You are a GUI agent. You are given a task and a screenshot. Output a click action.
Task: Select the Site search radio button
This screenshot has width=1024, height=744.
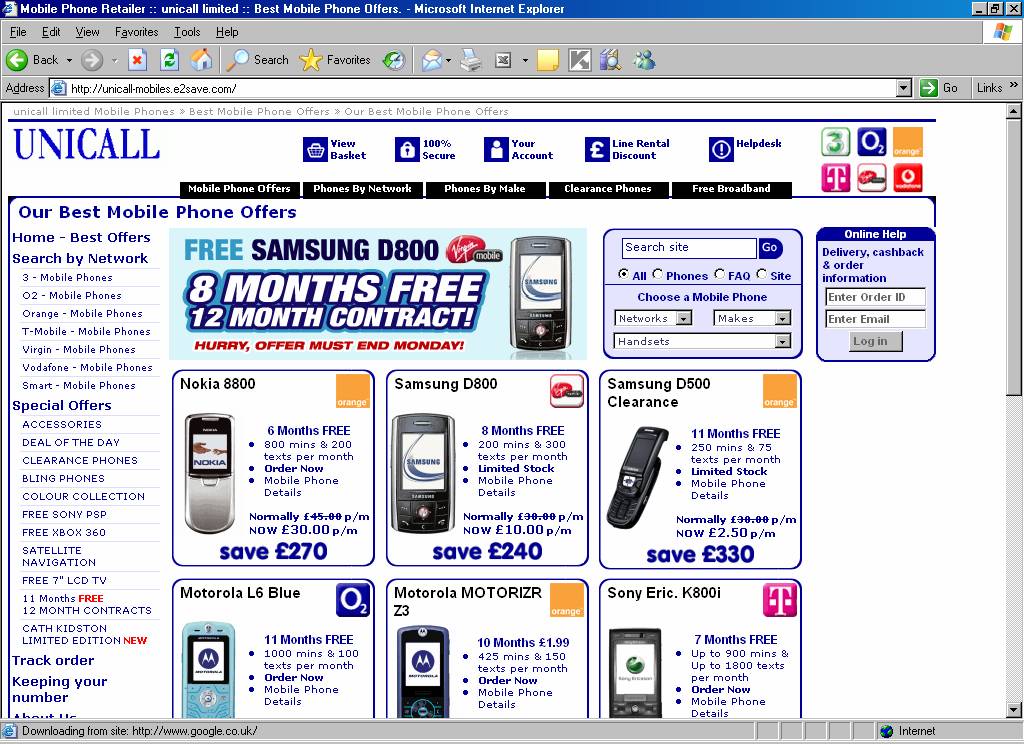coord(761,274)
